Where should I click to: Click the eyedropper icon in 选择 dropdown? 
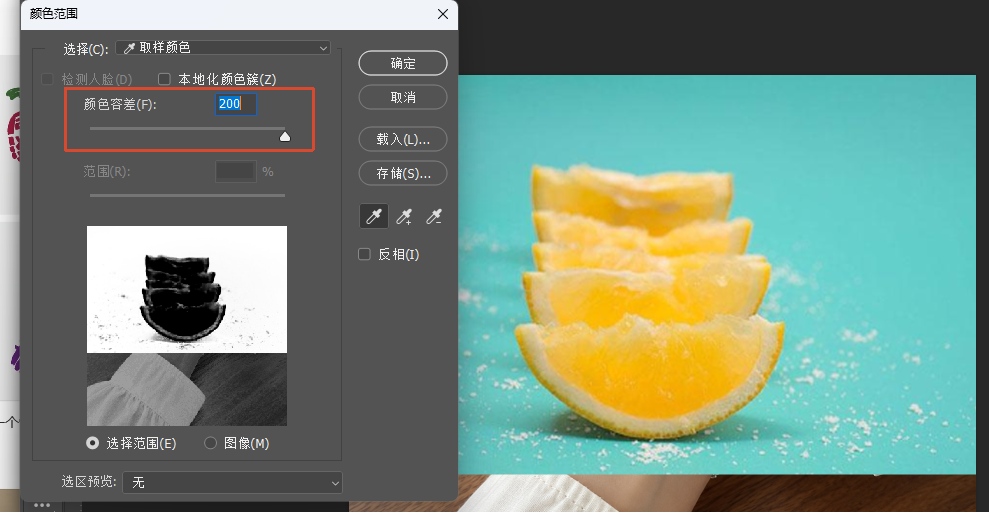point(130,48)
